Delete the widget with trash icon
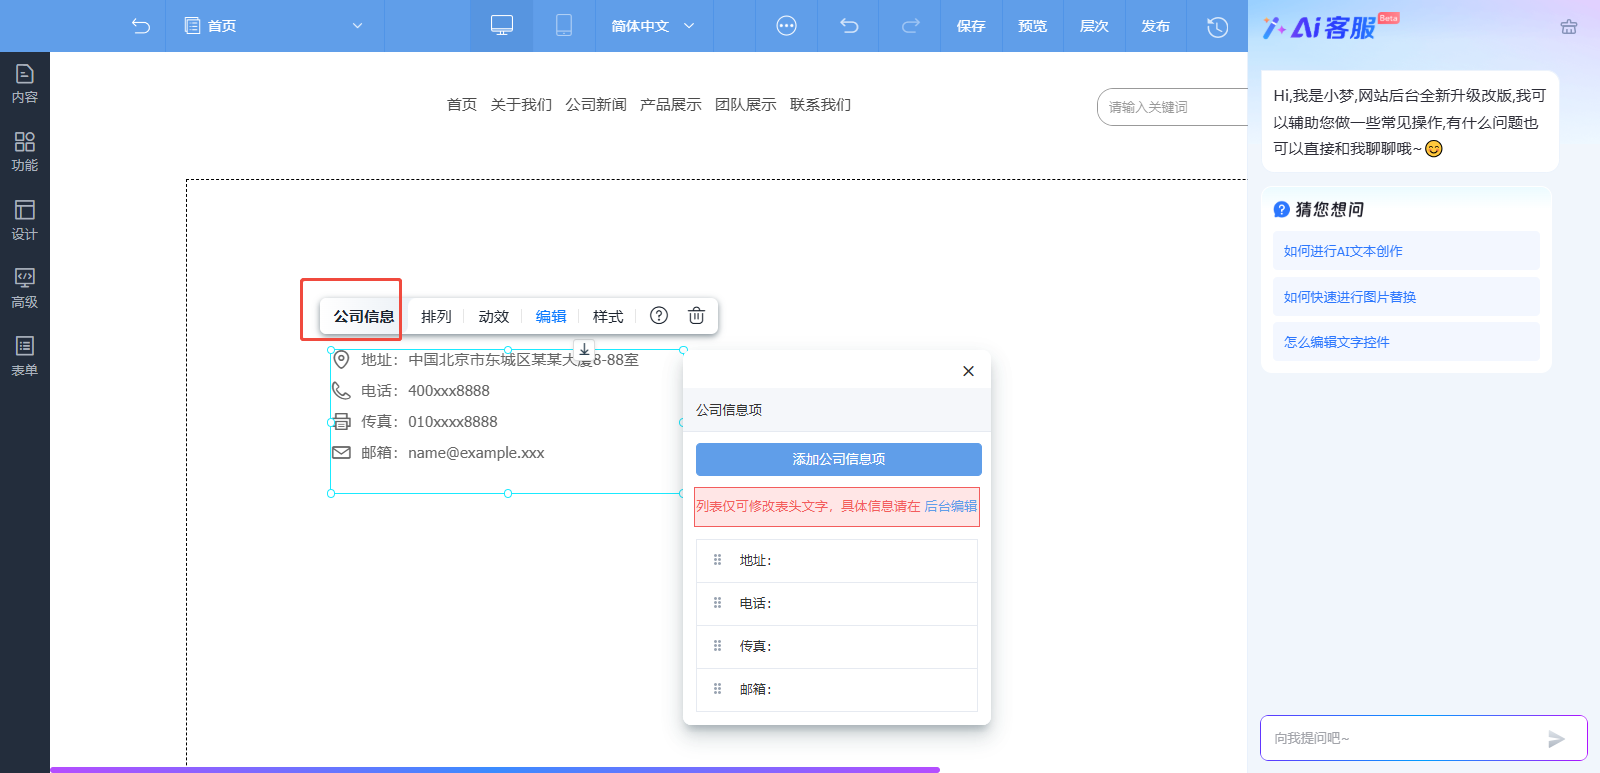Screen dimensions: 1600x773 pos(697,315)
